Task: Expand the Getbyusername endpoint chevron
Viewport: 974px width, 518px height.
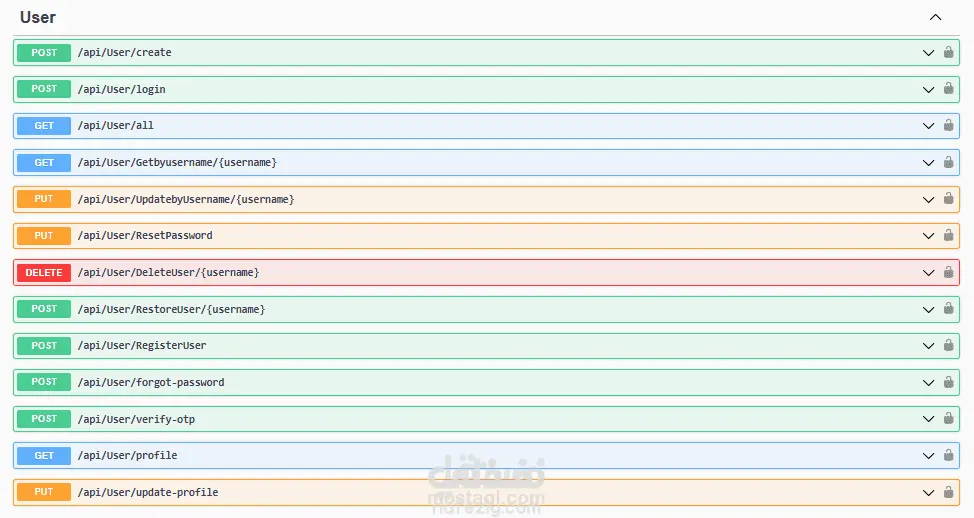Action: point(929,163)
